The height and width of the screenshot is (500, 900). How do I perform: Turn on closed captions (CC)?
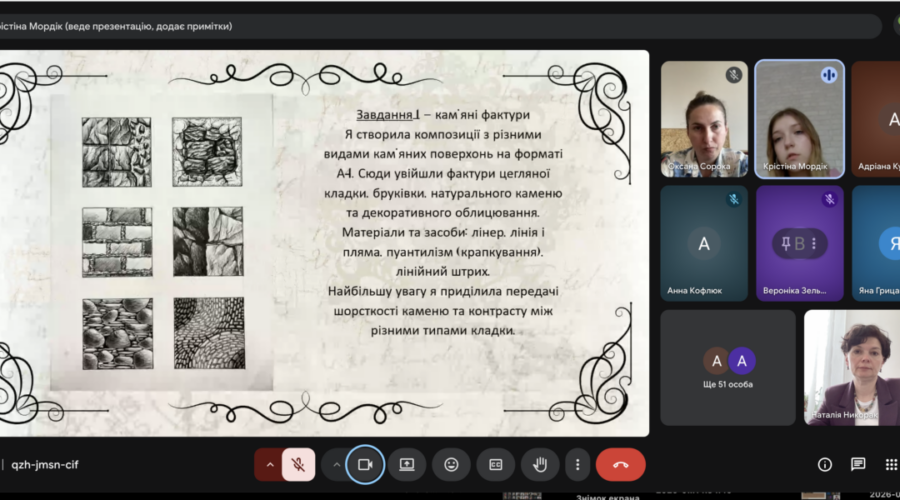[x=495, y=464]
